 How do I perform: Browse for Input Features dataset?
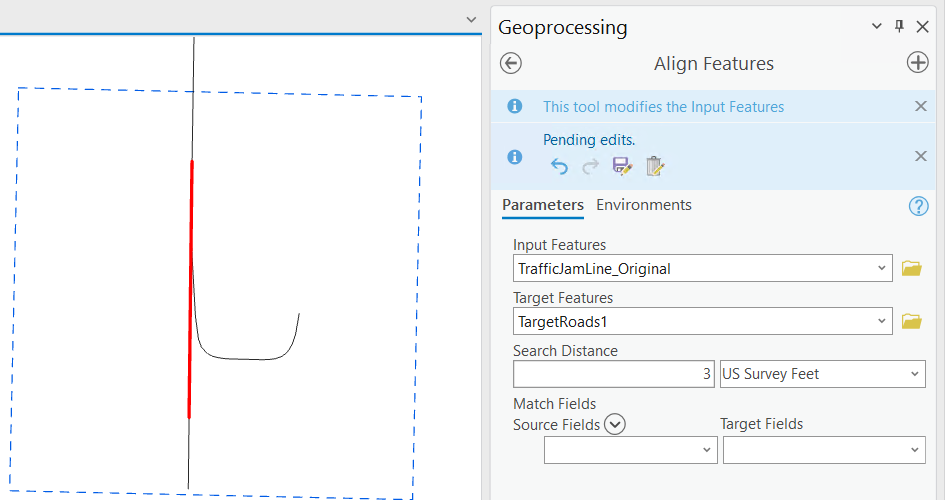point(911,268)
